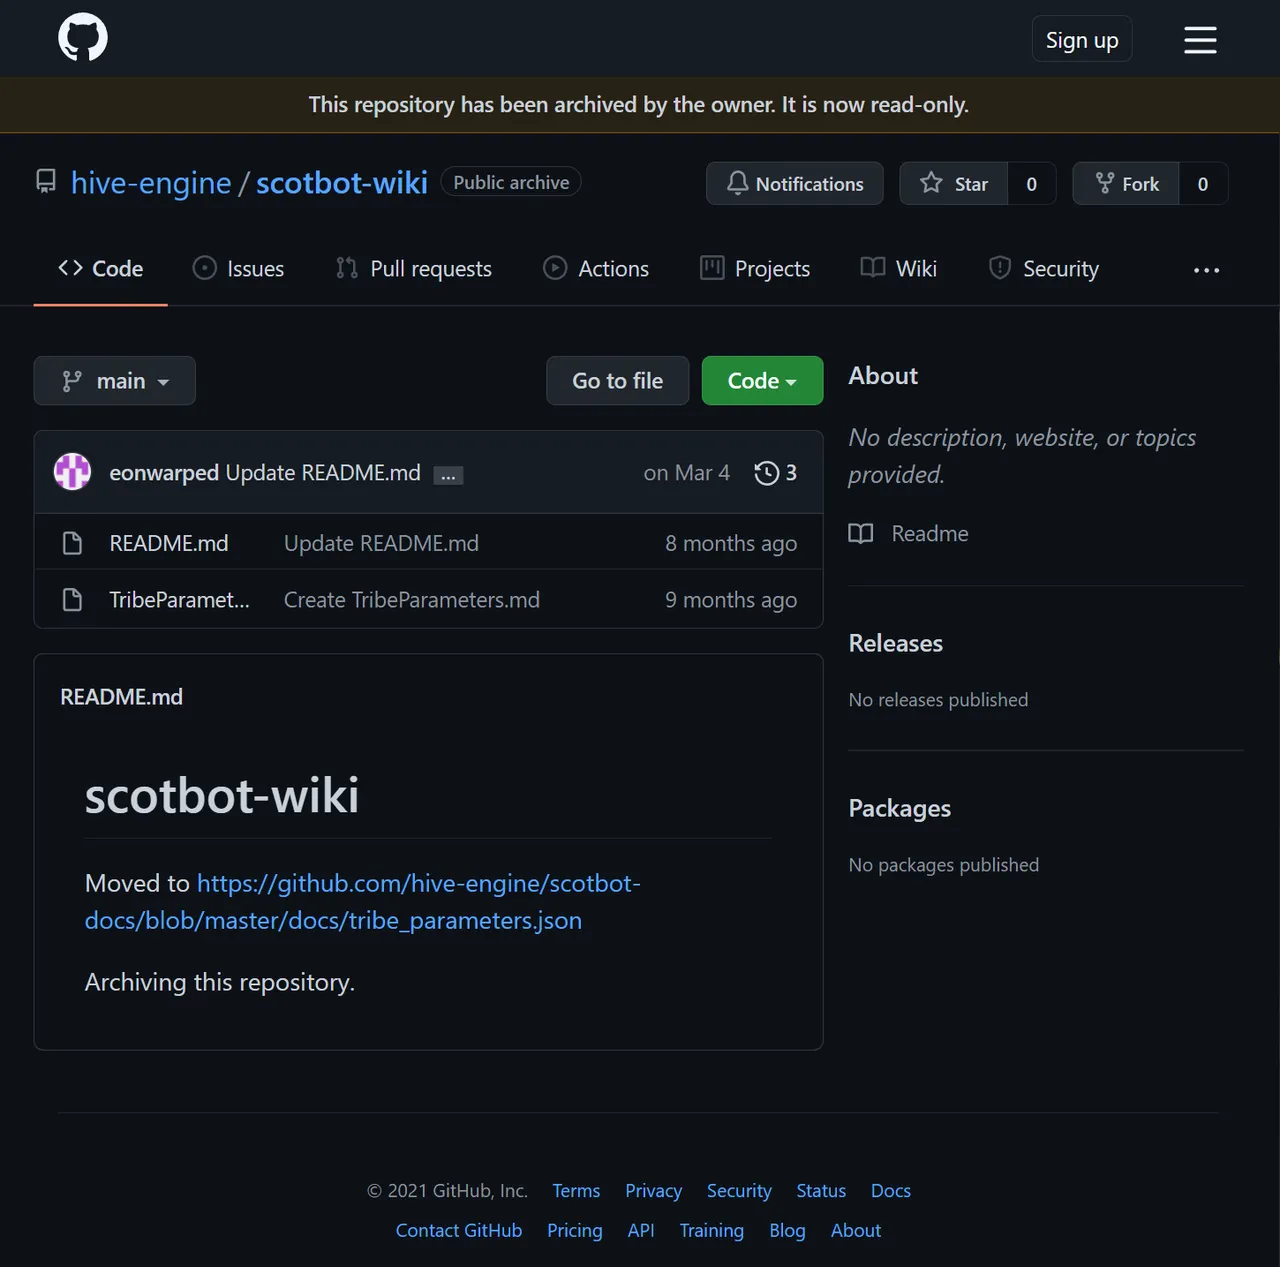Click the 9 months ago timestamp
Viewport: 1280px width, 1267px height.
tap(731, 600)
